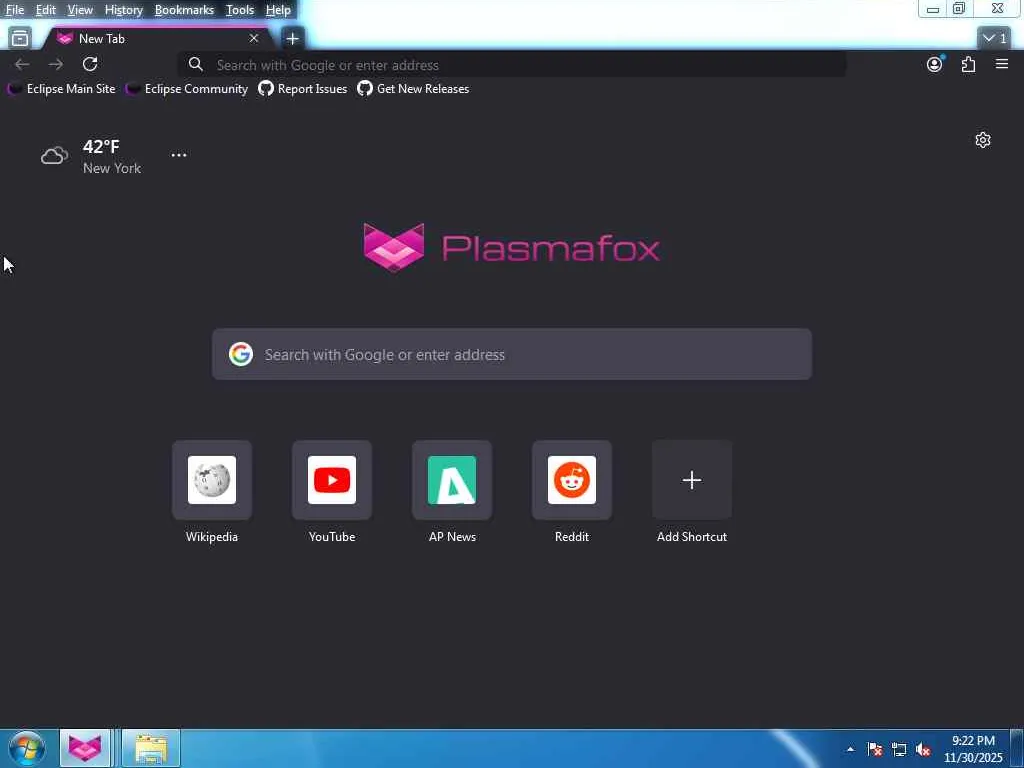Open the Help menu

tap(278, 10)
